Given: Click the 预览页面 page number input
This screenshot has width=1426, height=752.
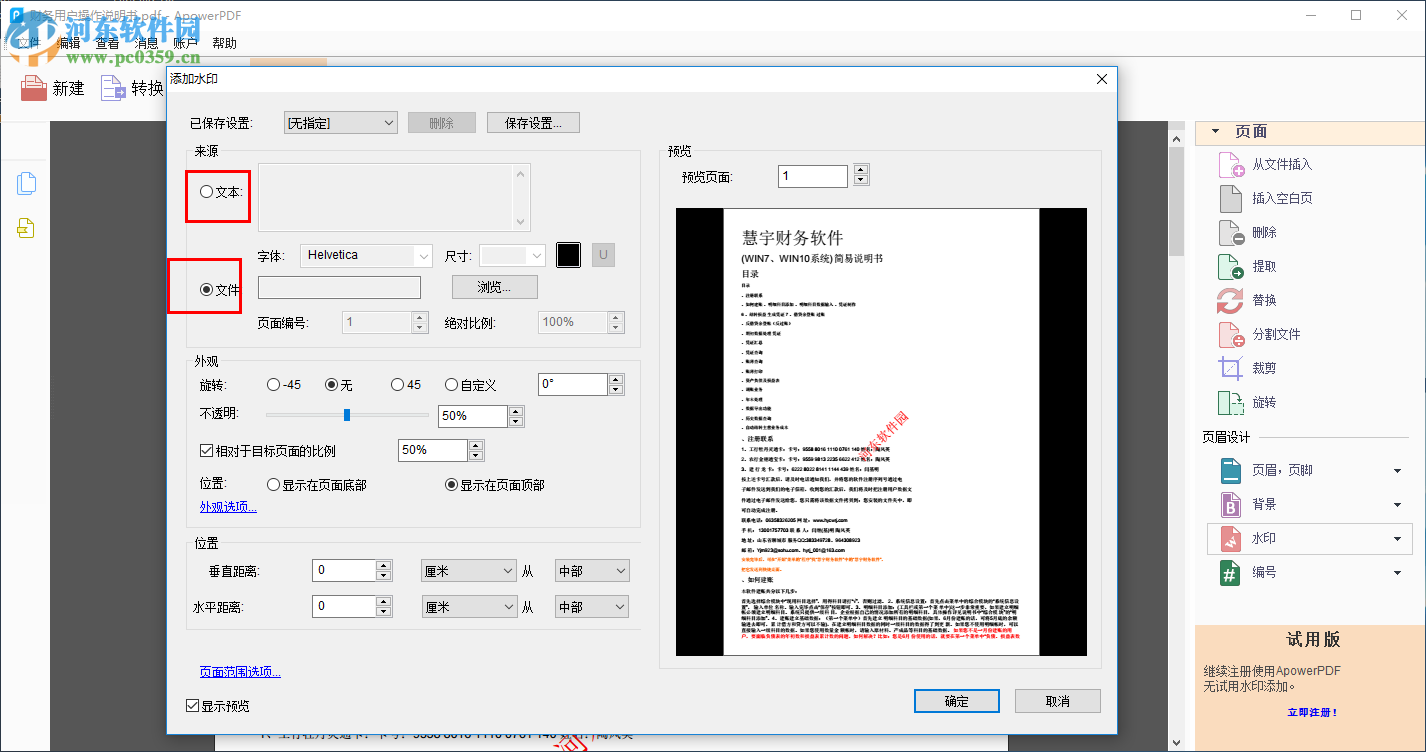Looking at the screenshot, I should pyautogui.click(x=812, y=175).
